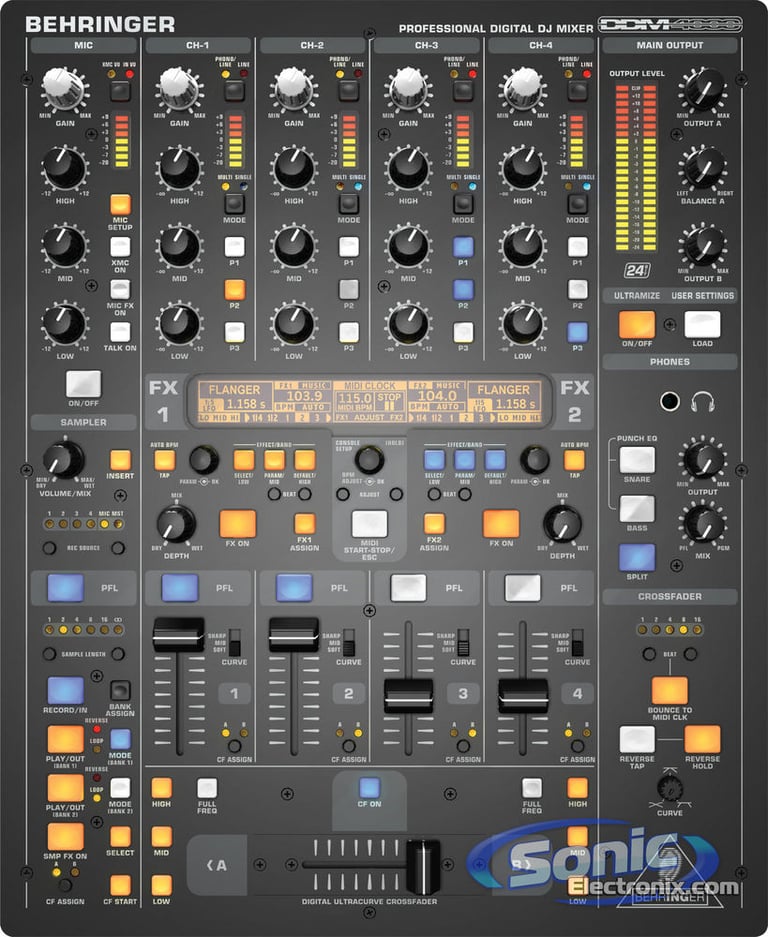Click the BOUNCE TO MIDI CLK button
This screenshot has height=937, width=768.
[x=670, y=691]
